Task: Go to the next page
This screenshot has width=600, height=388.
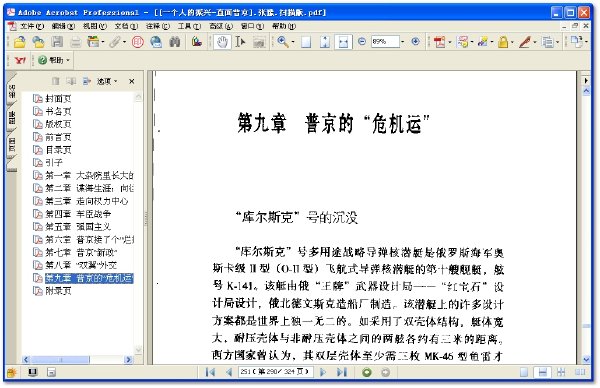Action: click(x=323, y=372)
